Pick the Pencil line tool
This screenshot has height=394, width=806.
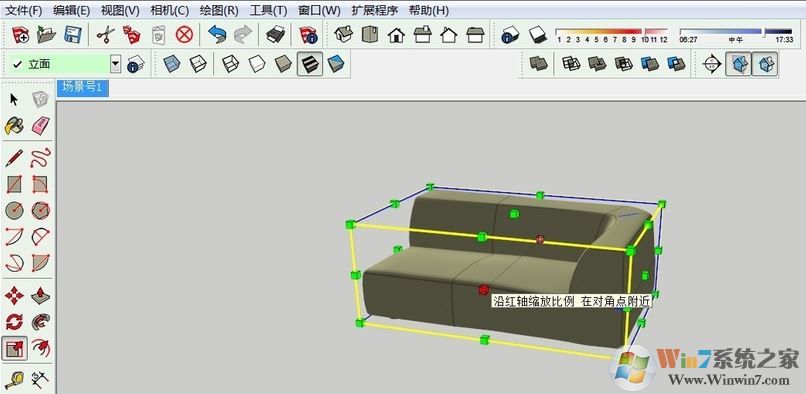click(14, 157)
